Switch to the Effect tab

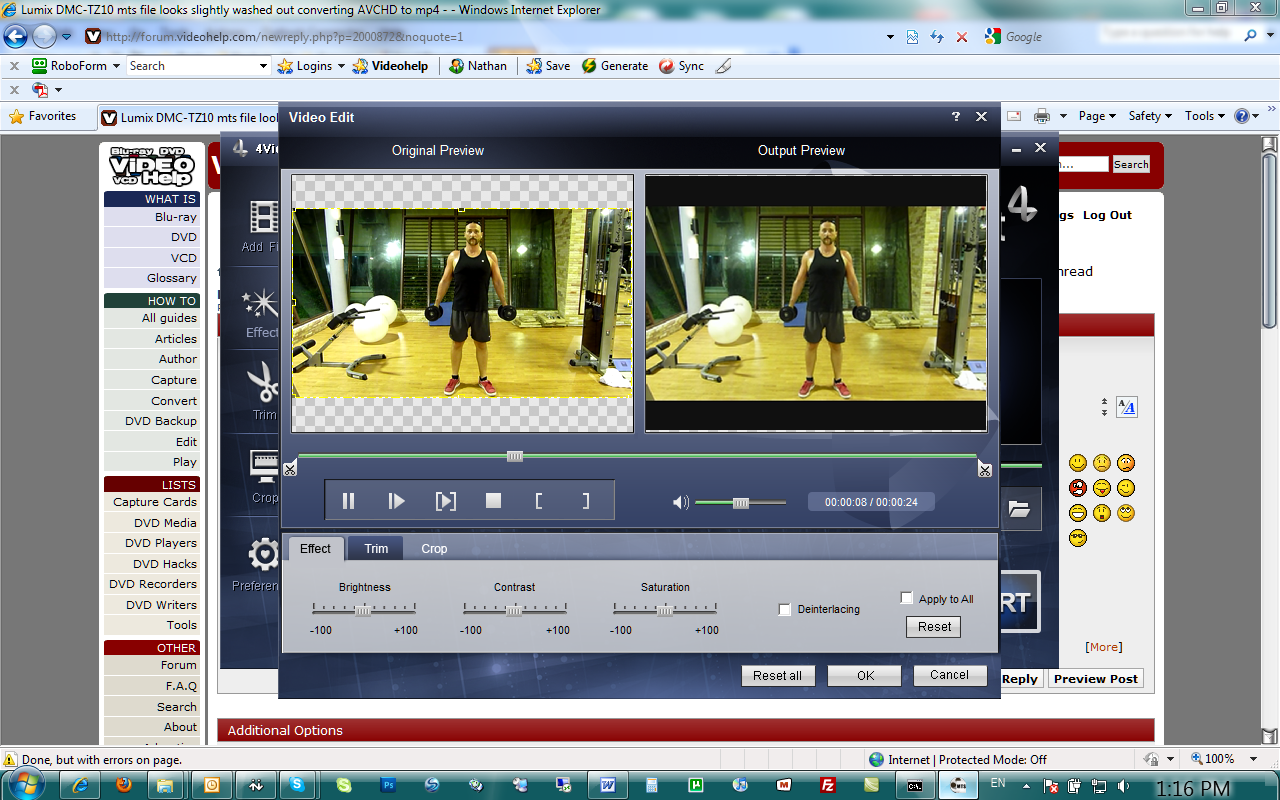point(315,548)
